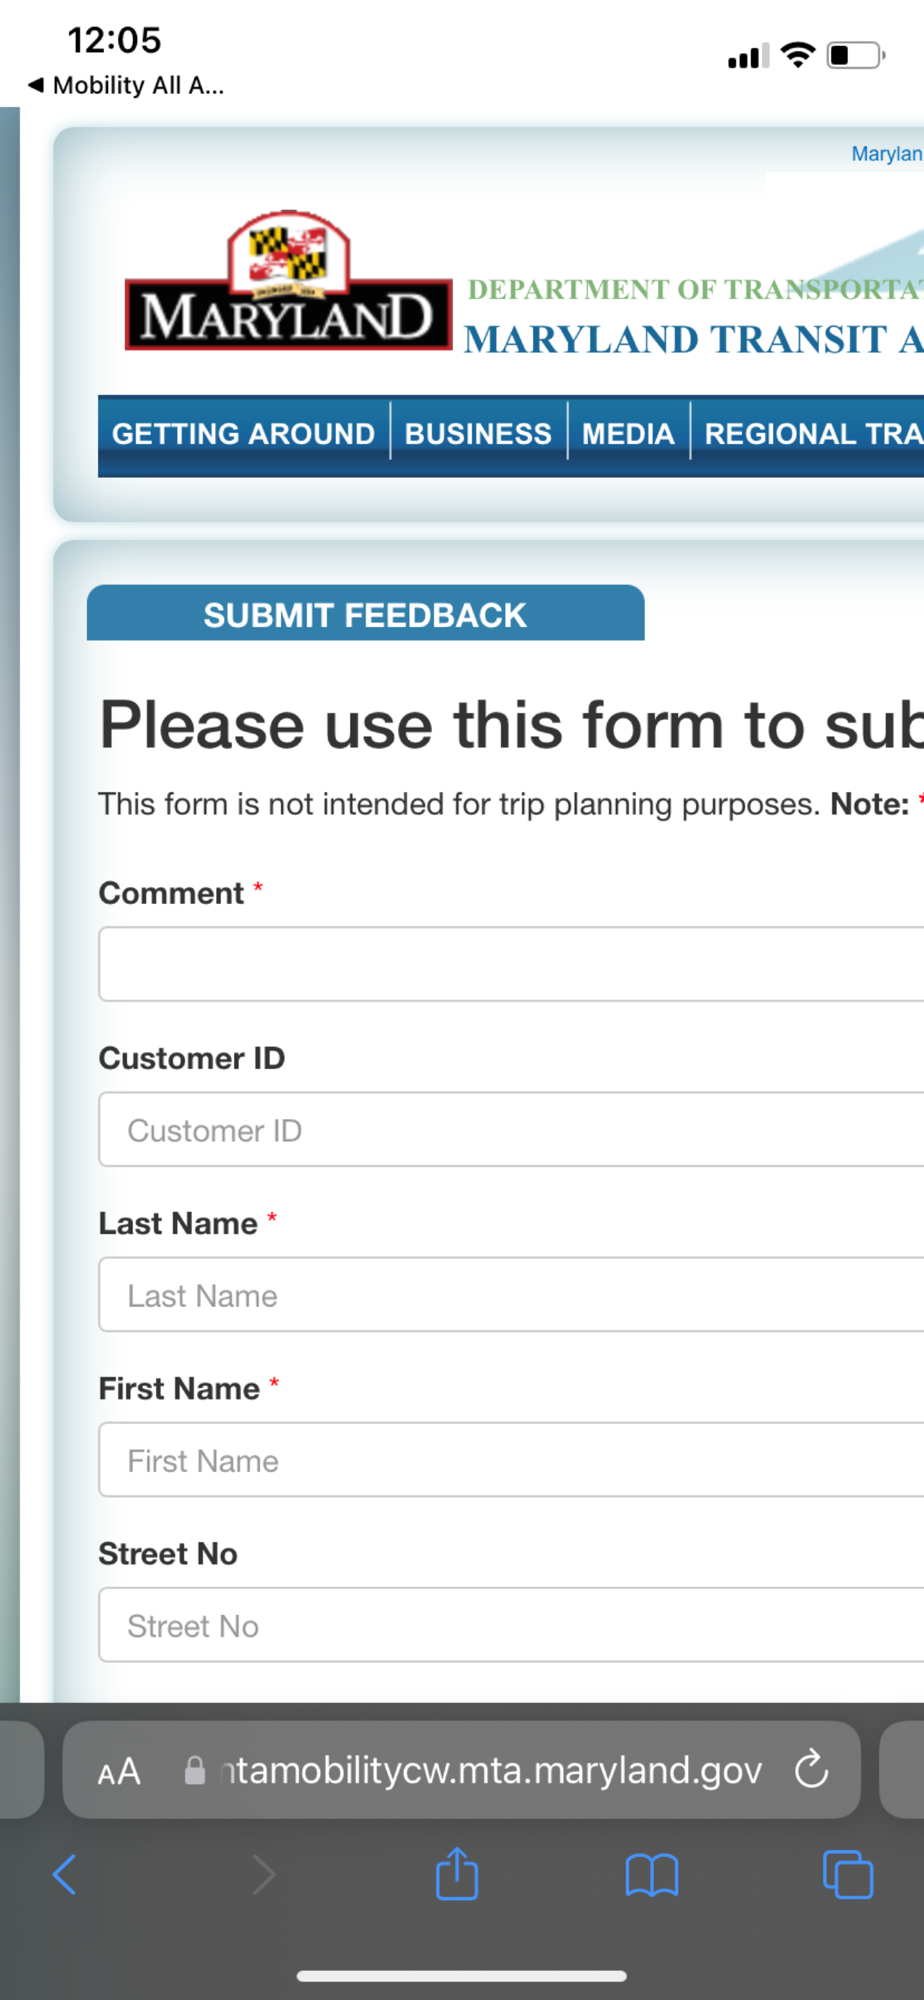Reload the page with refresh icon
This screenshot has width=924, height=2000.
[x=811, y=1770]
